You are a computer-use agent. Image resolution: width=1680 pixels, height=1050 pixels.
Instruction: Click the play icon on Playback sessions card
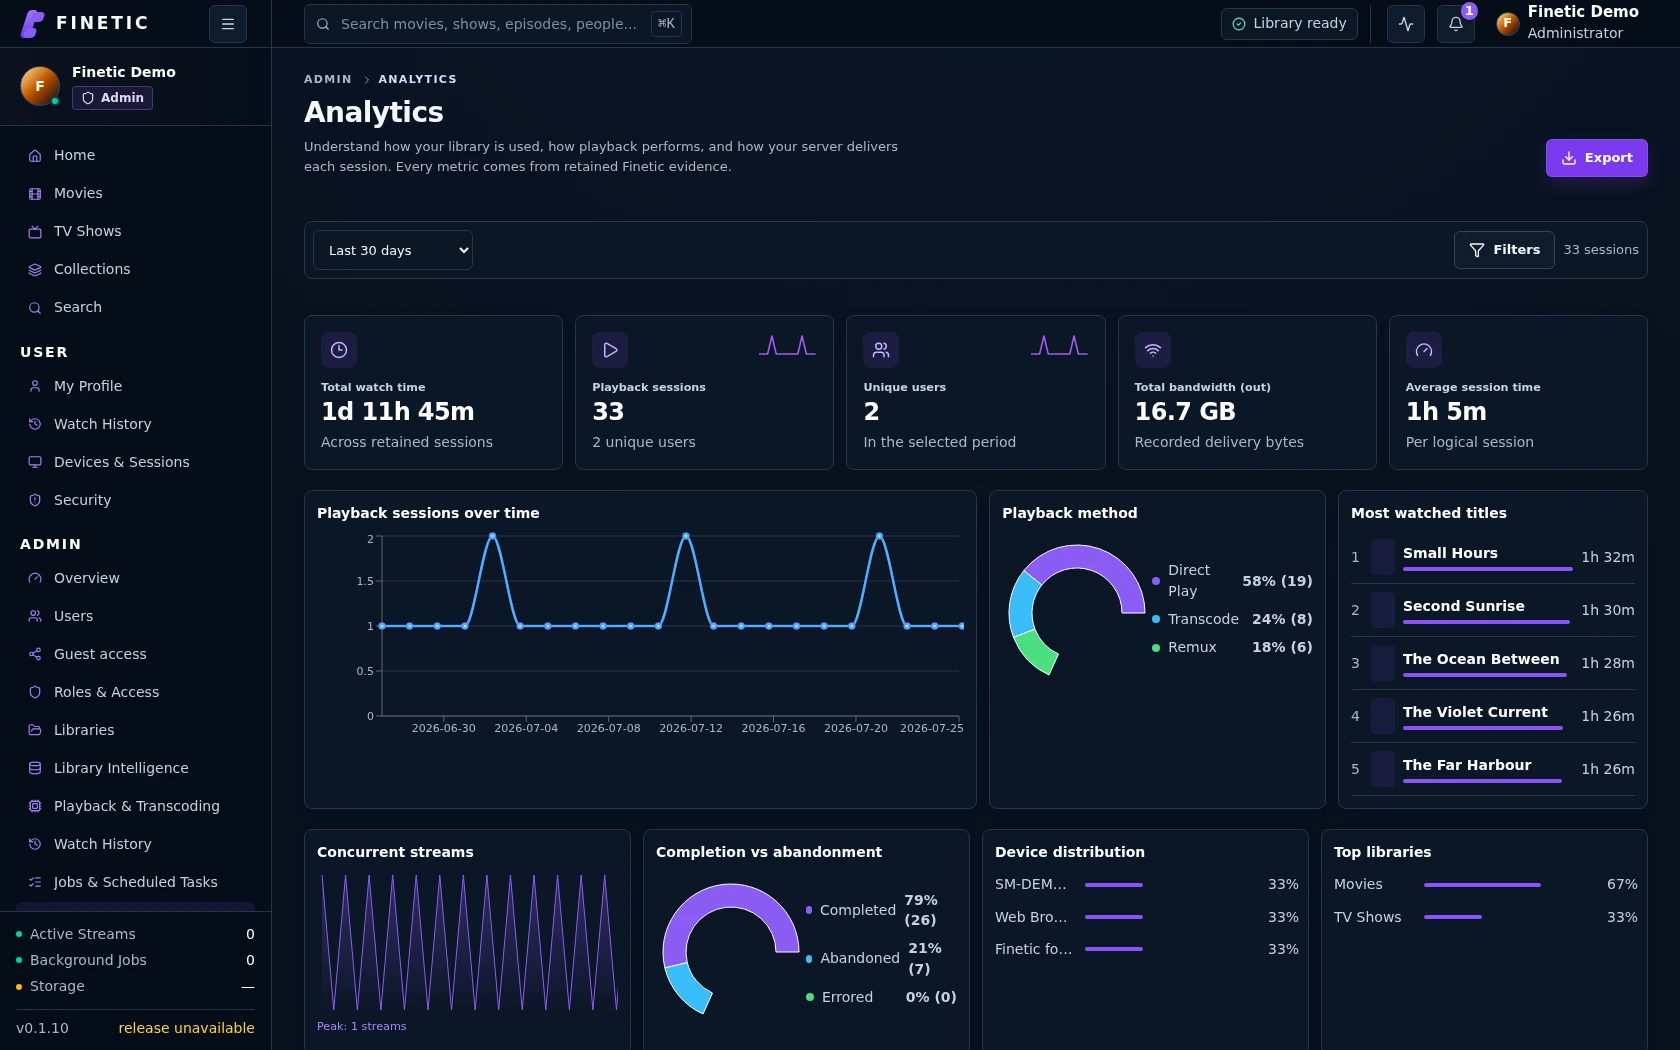[x=610, y=350]
